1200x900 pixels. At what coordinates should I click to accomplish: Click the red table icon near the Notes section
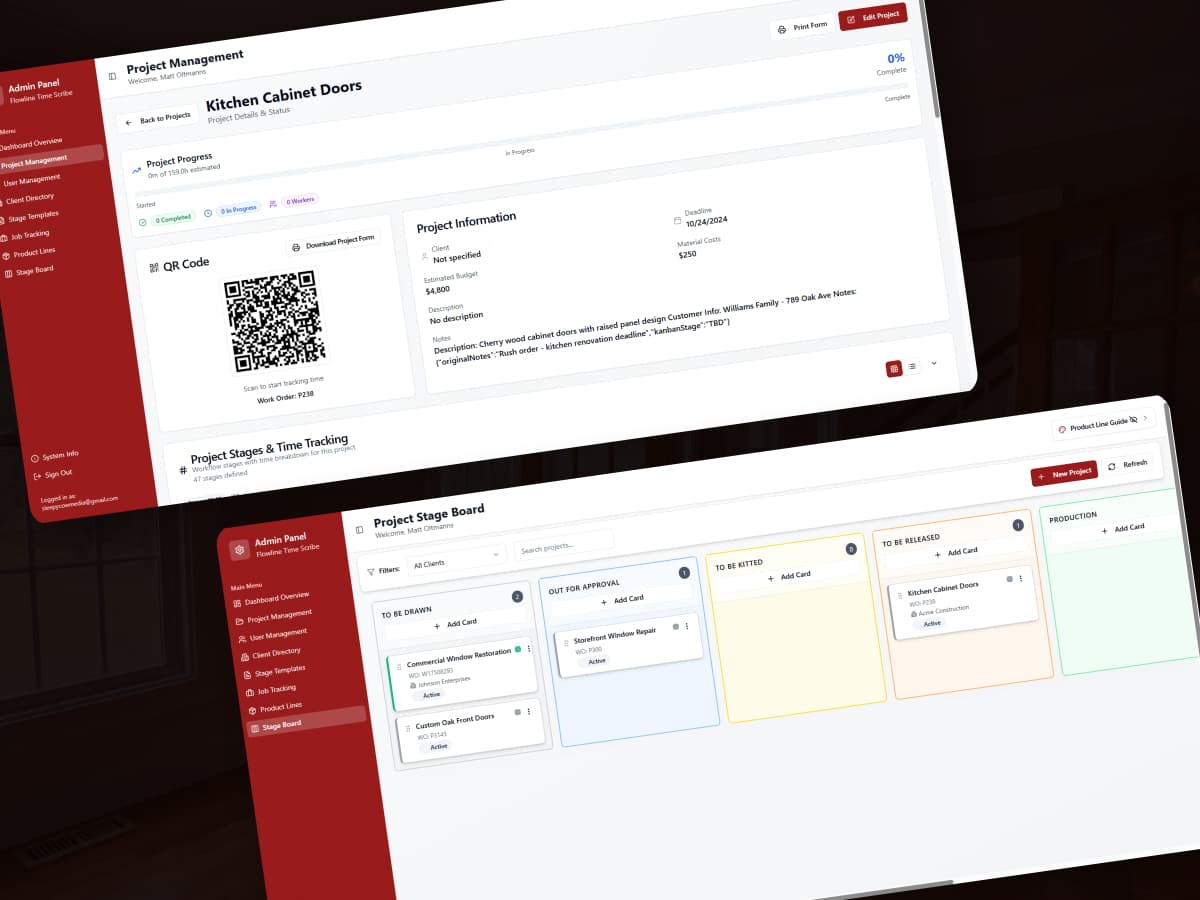coord(894,368)
